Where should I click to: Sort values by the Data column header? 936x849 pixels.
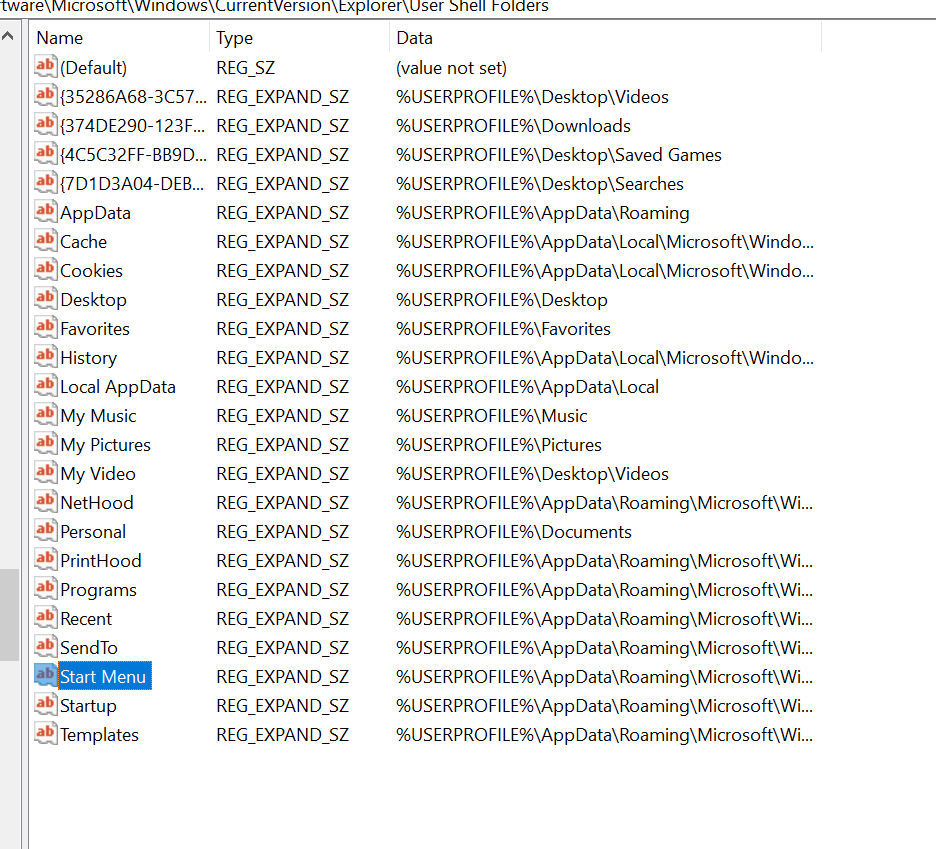point(605,38)
